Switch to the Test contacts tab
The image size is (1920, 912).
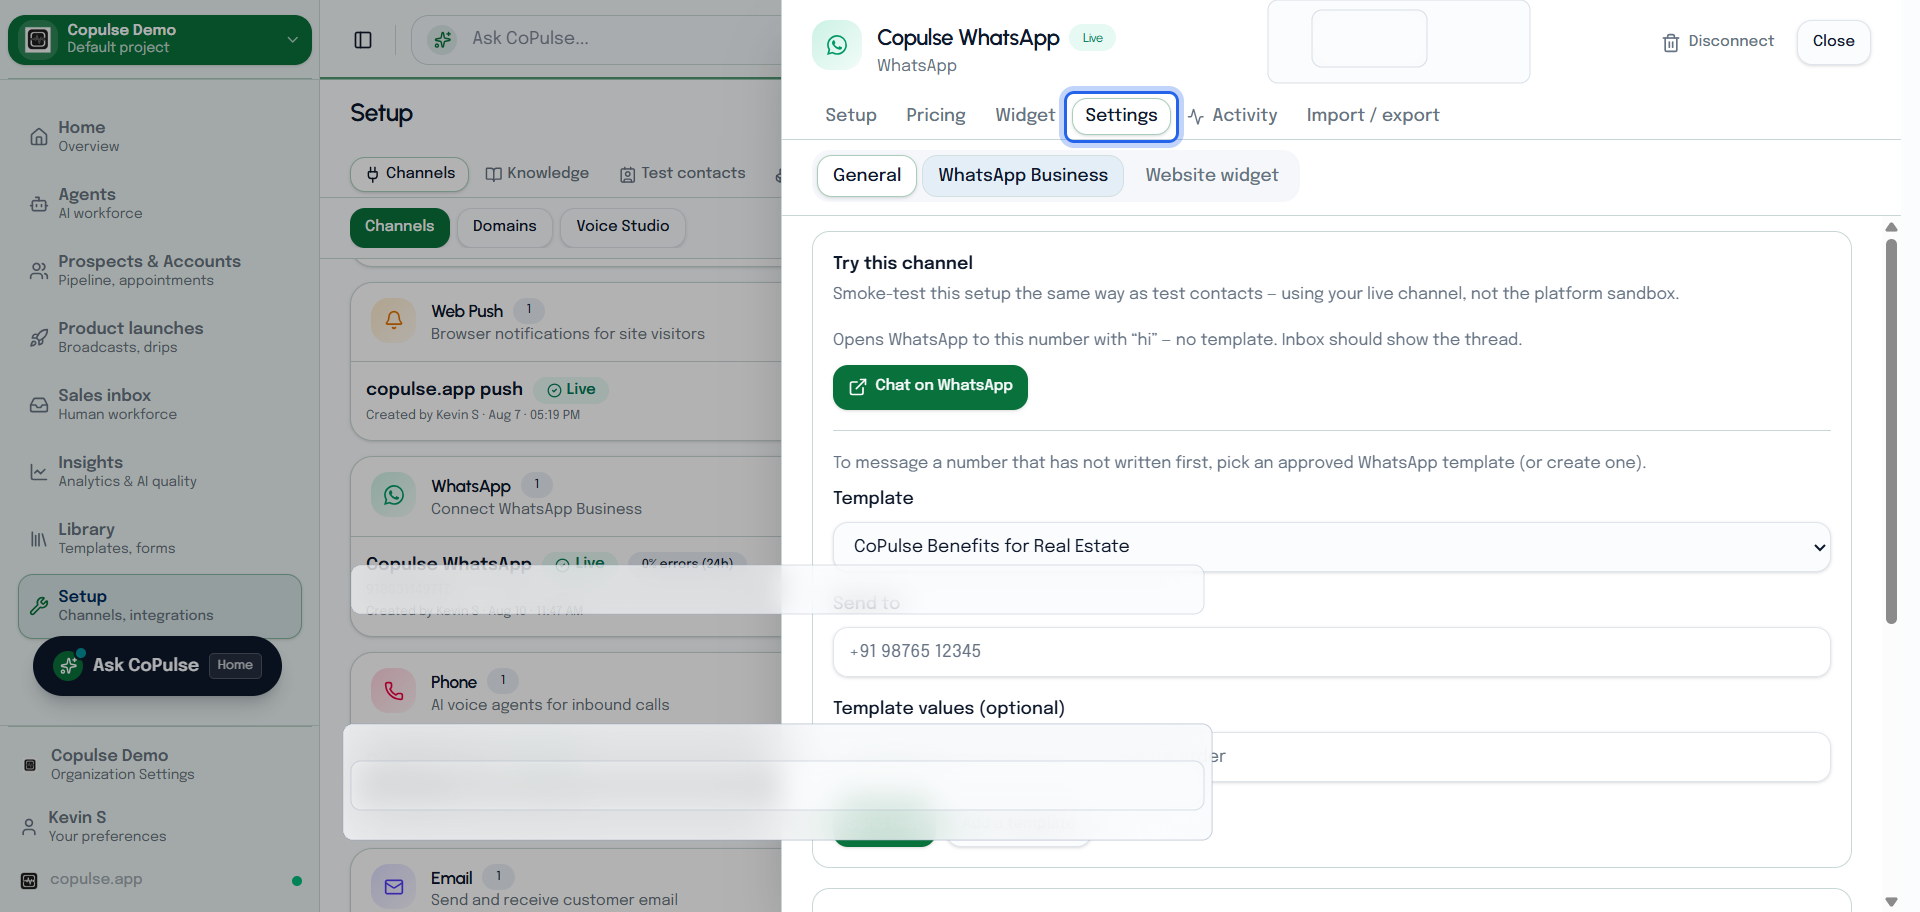coord(682,174)
